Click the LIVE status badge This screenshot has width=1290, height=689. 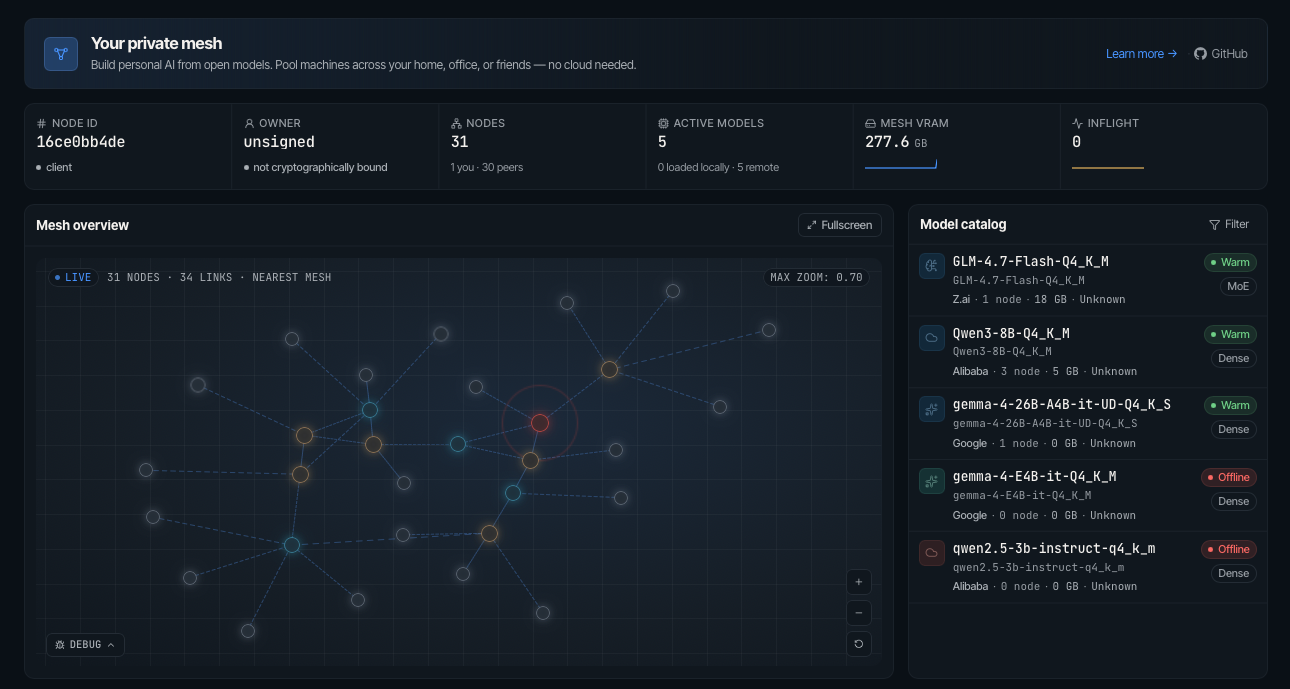[73, 277]
